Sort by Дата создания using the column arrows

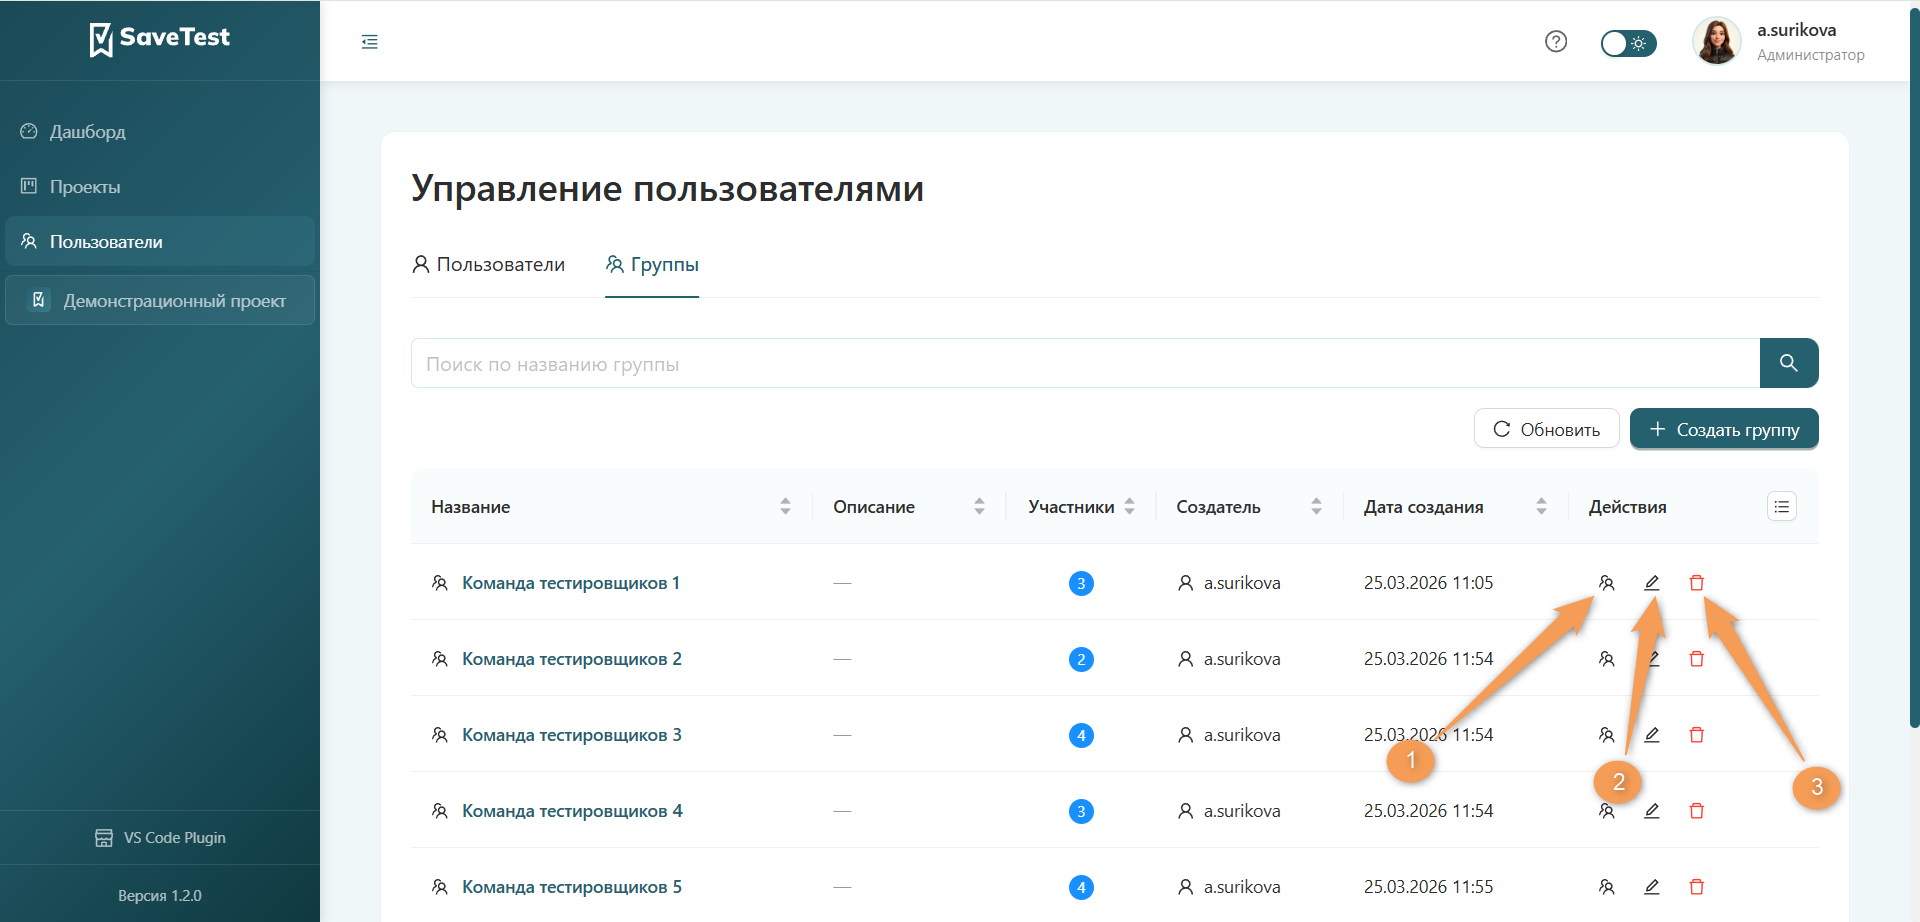(1540, 506)
